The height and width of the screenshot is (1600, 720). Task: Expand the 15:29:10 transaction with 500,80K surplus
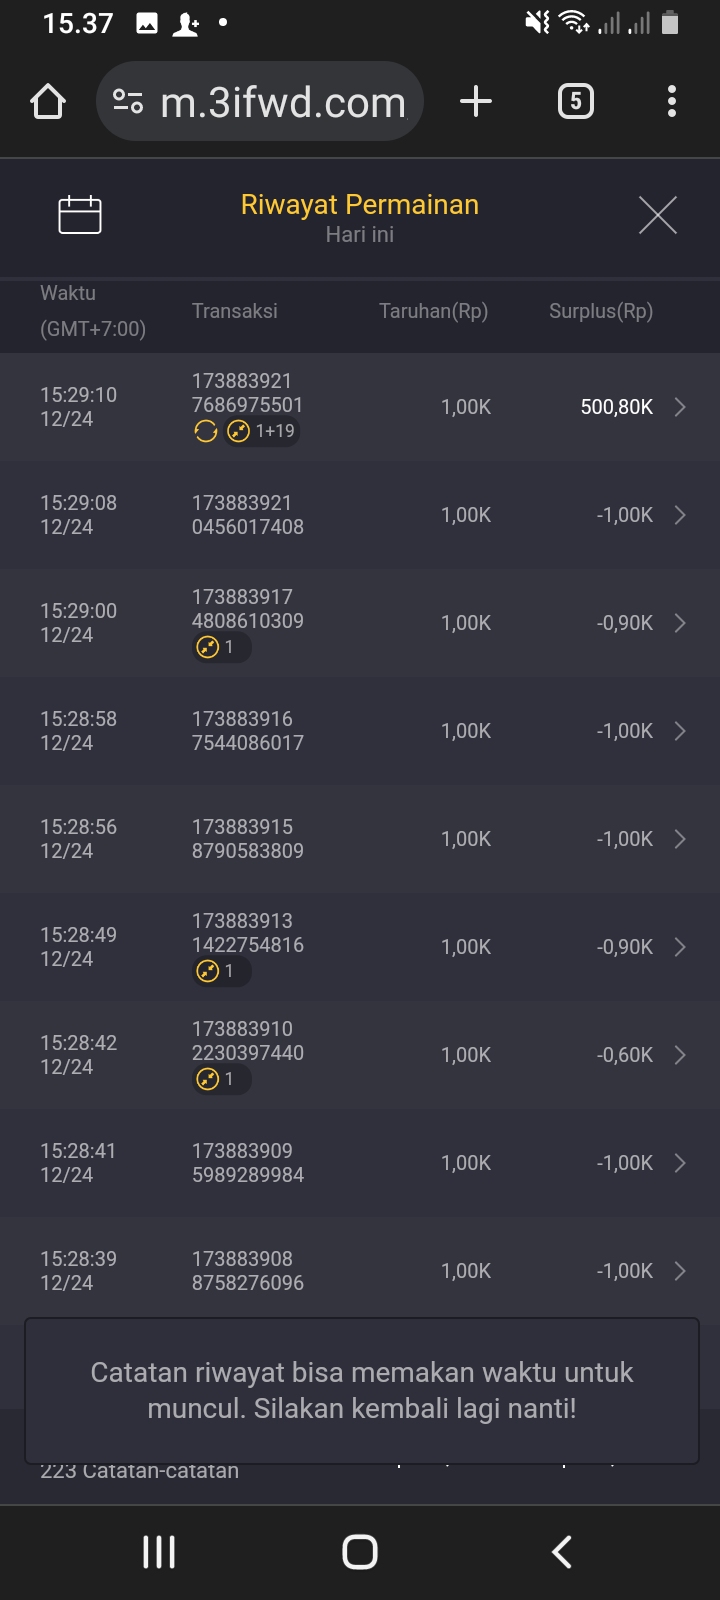pos(680,407)
